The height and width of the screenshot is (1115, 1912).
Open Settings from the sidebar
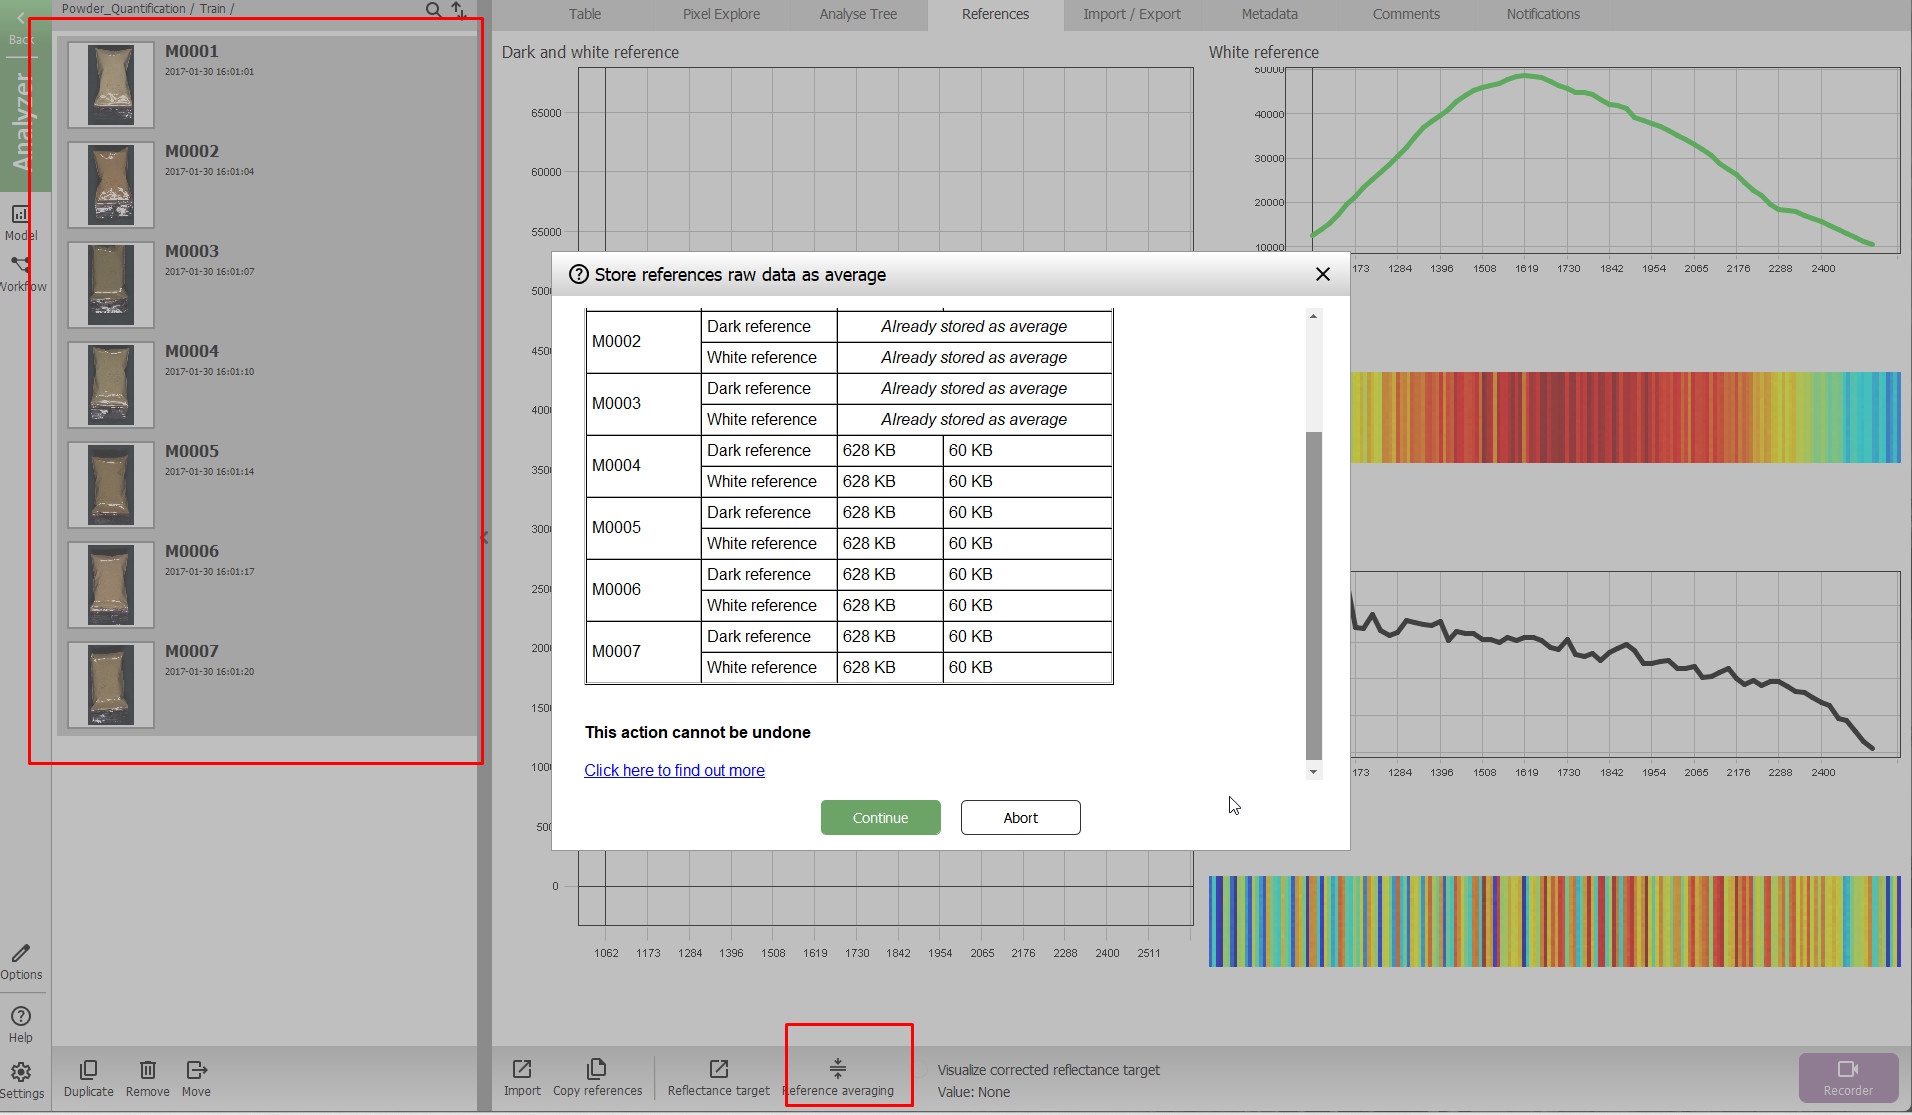(21, 1073)
